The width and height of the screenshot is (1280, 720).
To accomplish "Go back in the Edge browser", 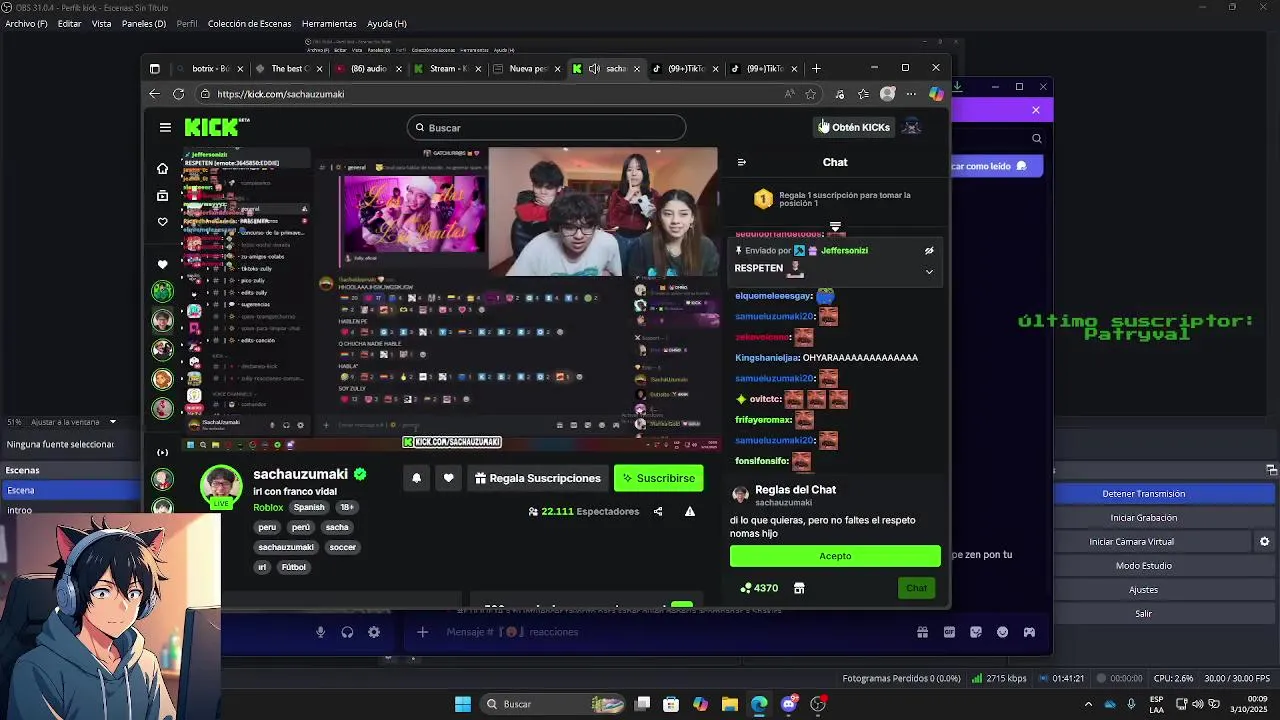I will coord(154,94).
